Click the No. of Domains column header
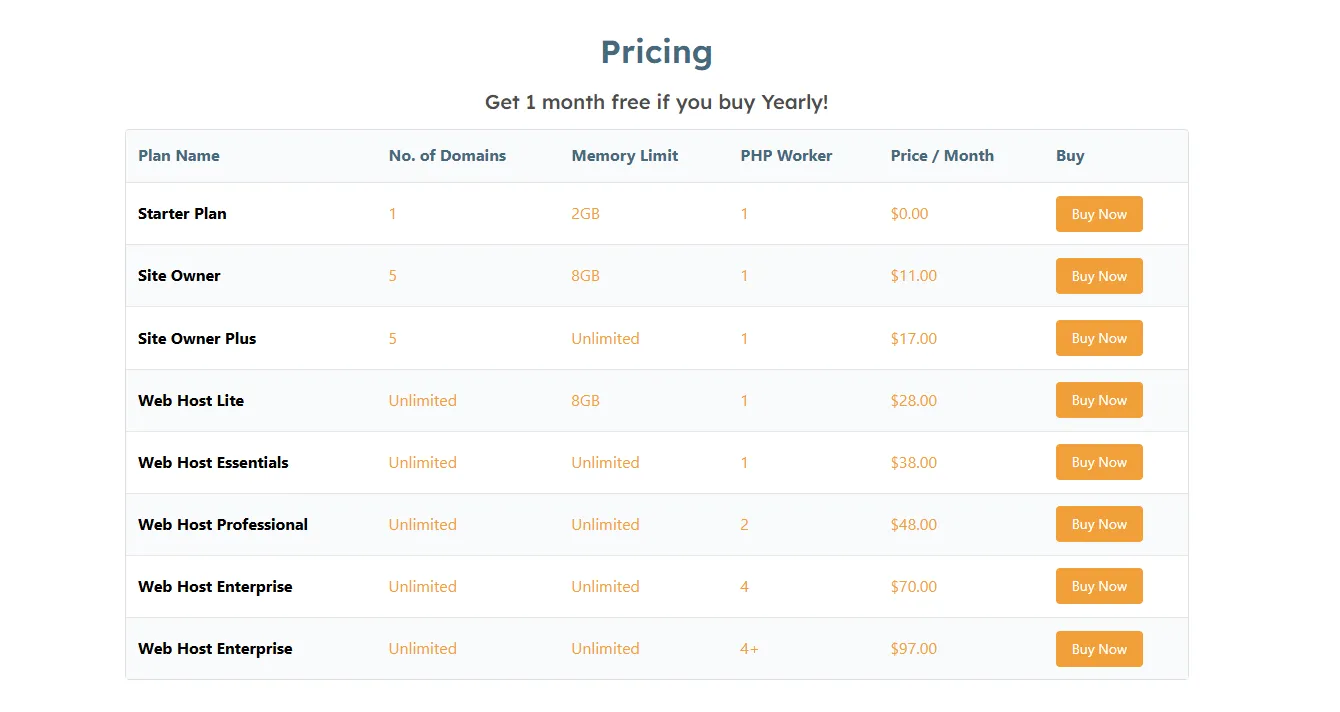Image resolution: width=1340 pixels, height=712 pixels. (x=447, y=155)
